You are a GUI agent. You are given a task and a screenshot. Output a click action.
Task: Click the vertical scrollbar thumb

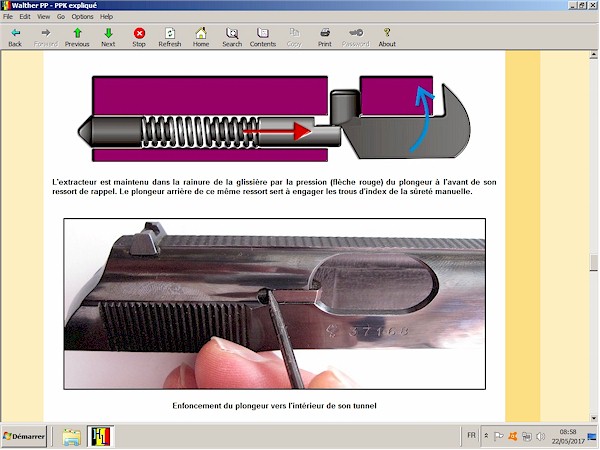(x=593, y=263)
